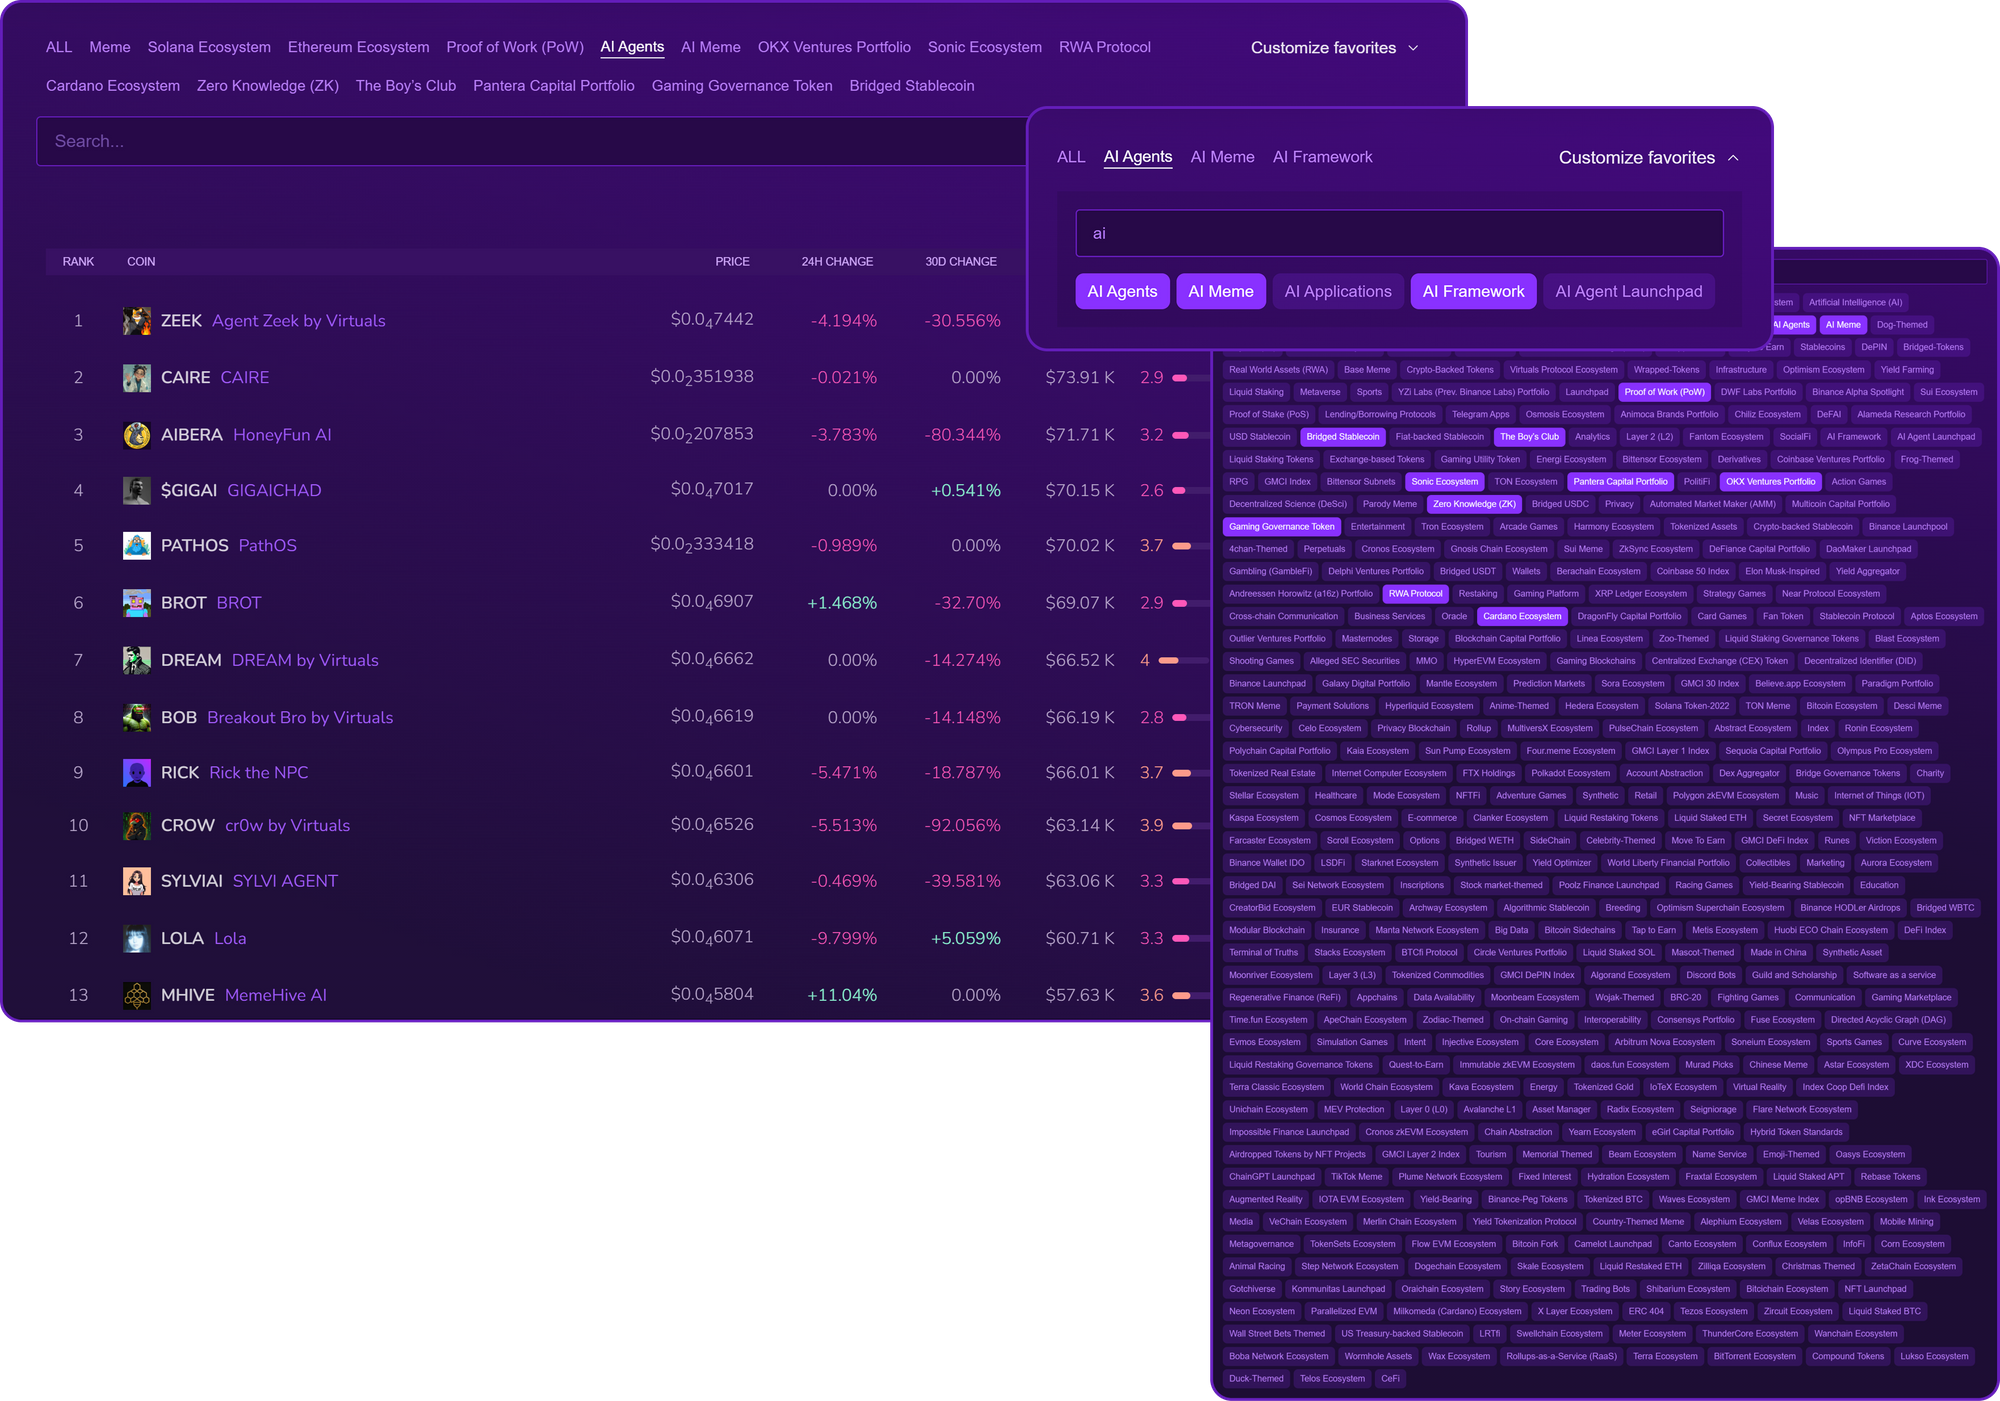Open the SYLVI AGENT coin link
The height and width of the screenshot is (1401, 2000).
click(285, 881)
